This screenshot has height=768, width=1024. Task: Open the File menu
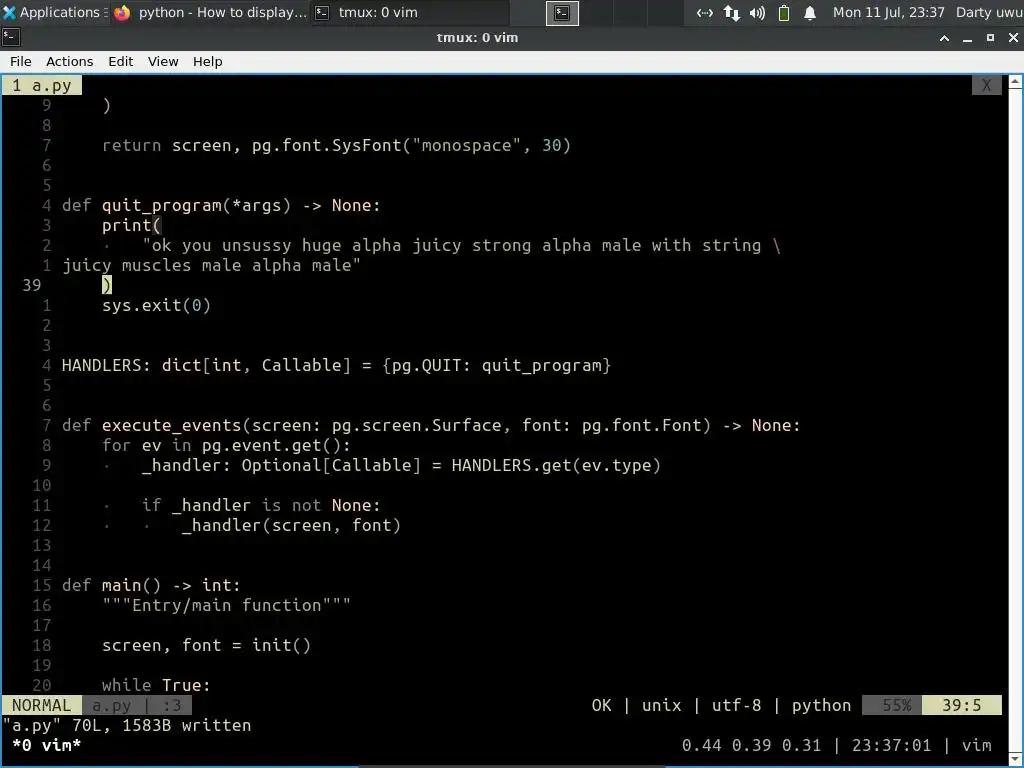pyautogui.click(x=20, y=61)
